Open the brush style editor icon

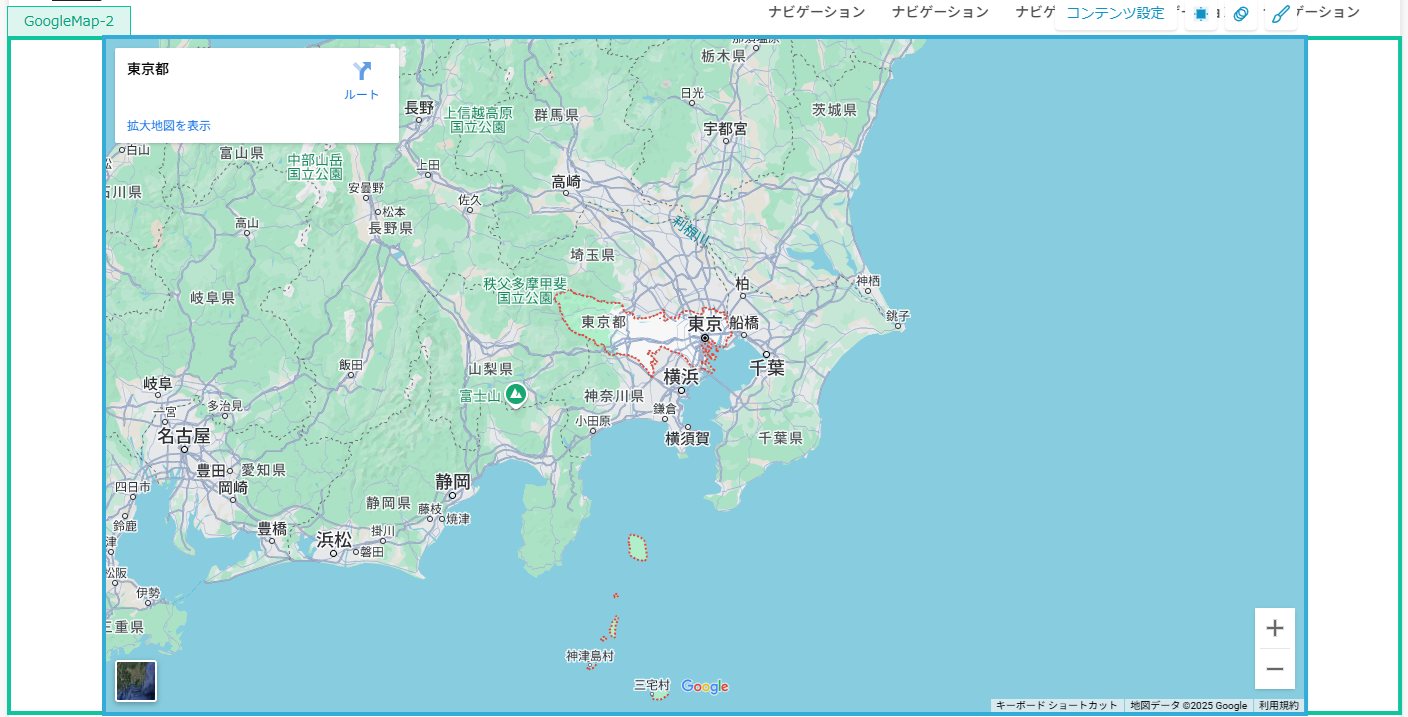pyautogui.click(x=1281, y=14)
